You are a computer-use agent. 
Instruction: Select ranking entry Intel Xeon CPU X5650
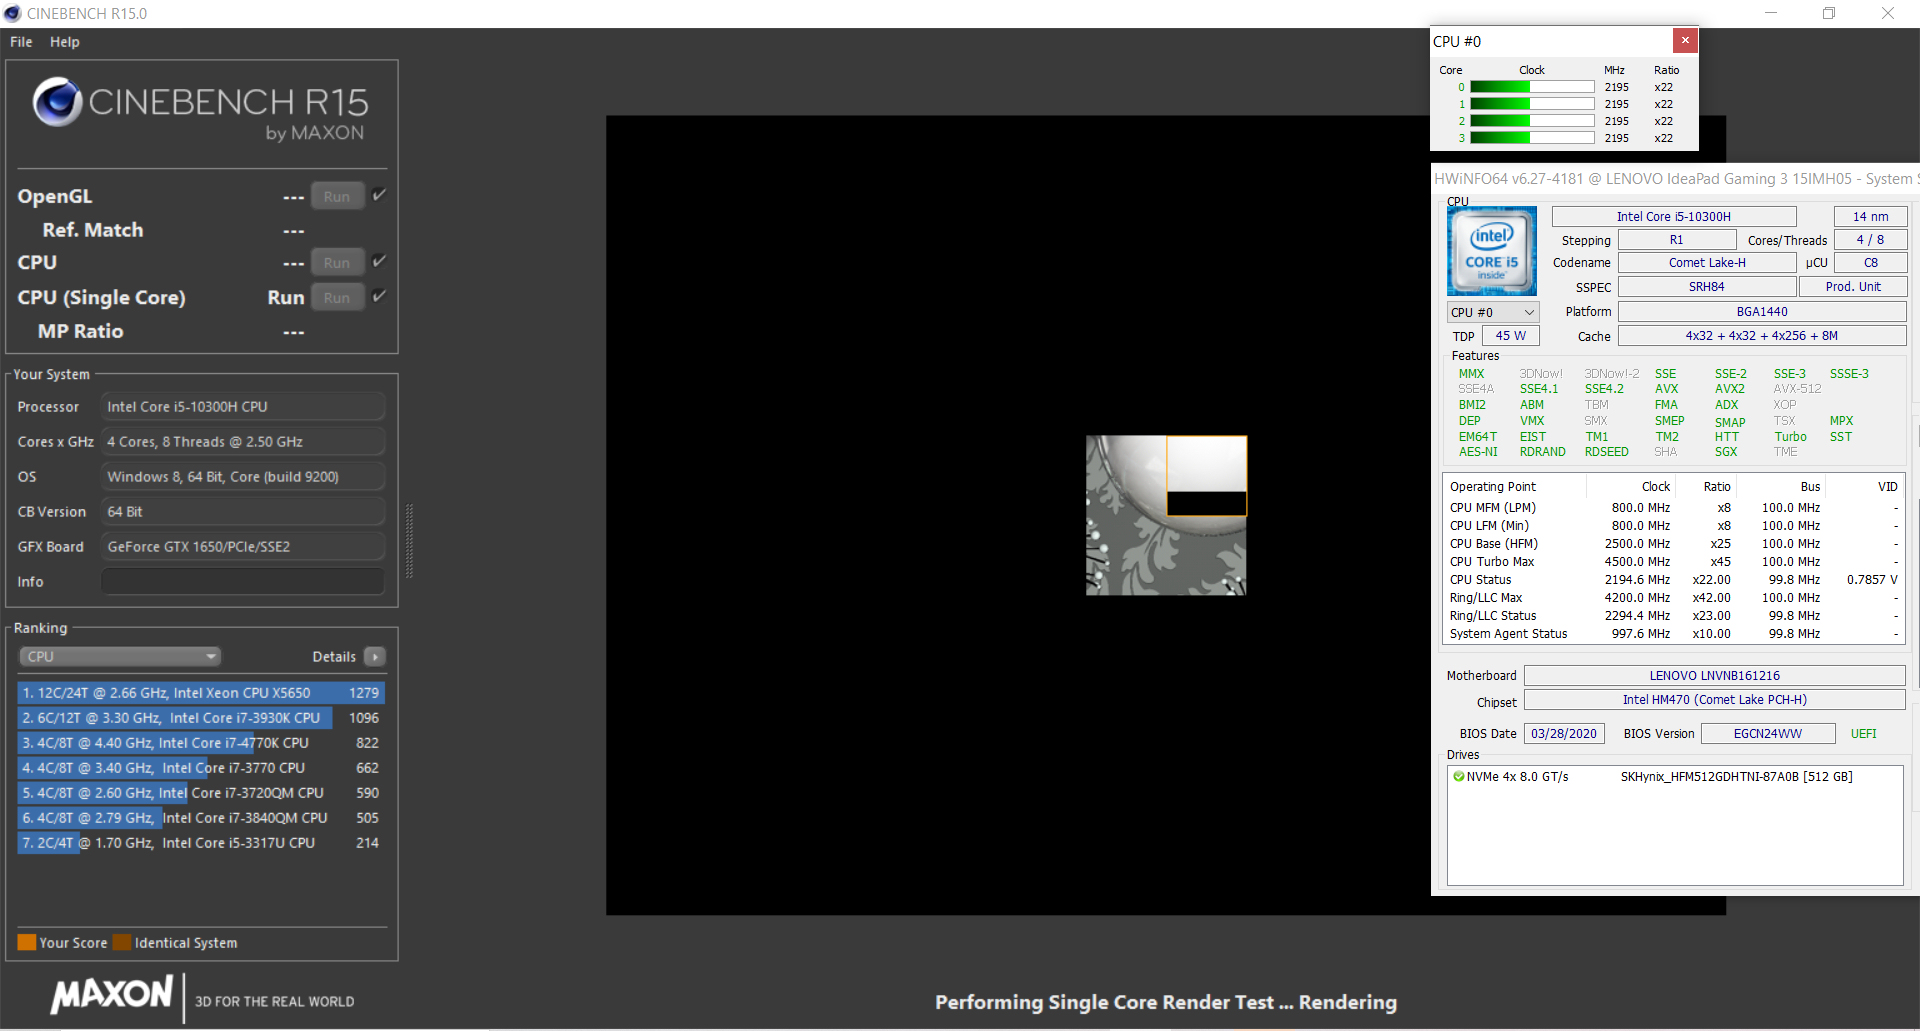[201, 693]
